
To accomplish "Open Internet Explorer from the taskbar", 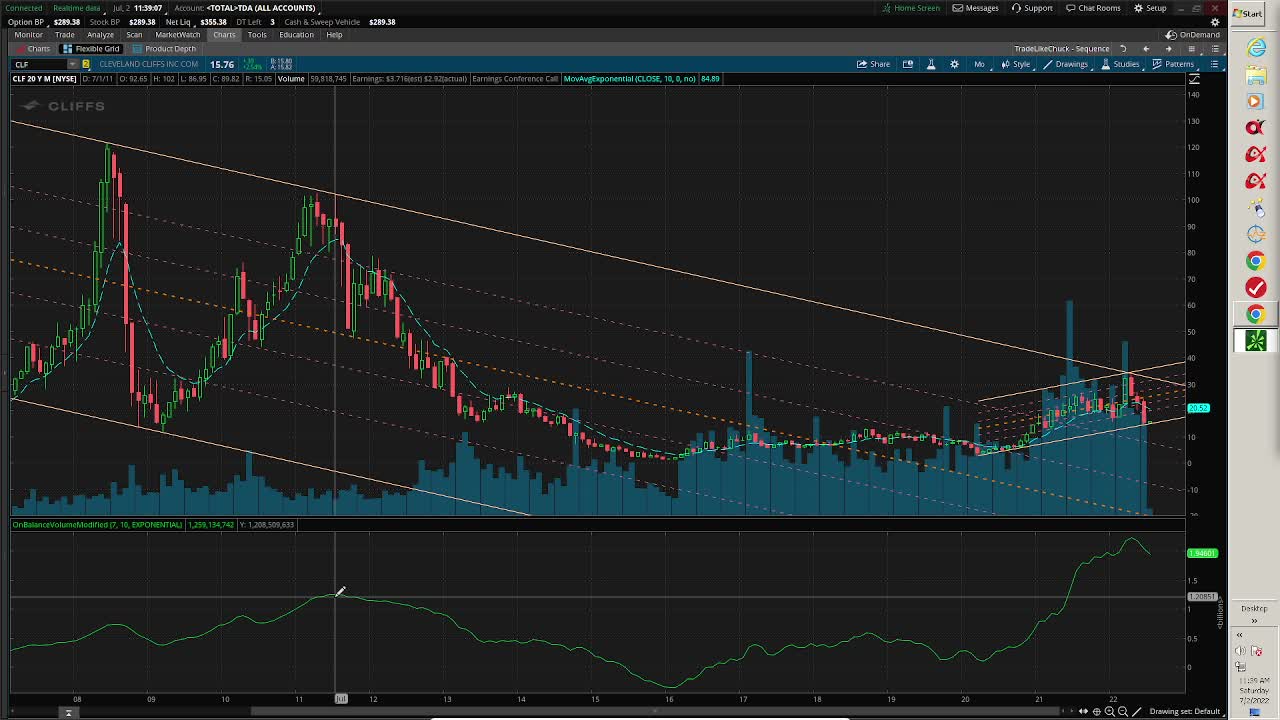I will tap(1256, 48).
